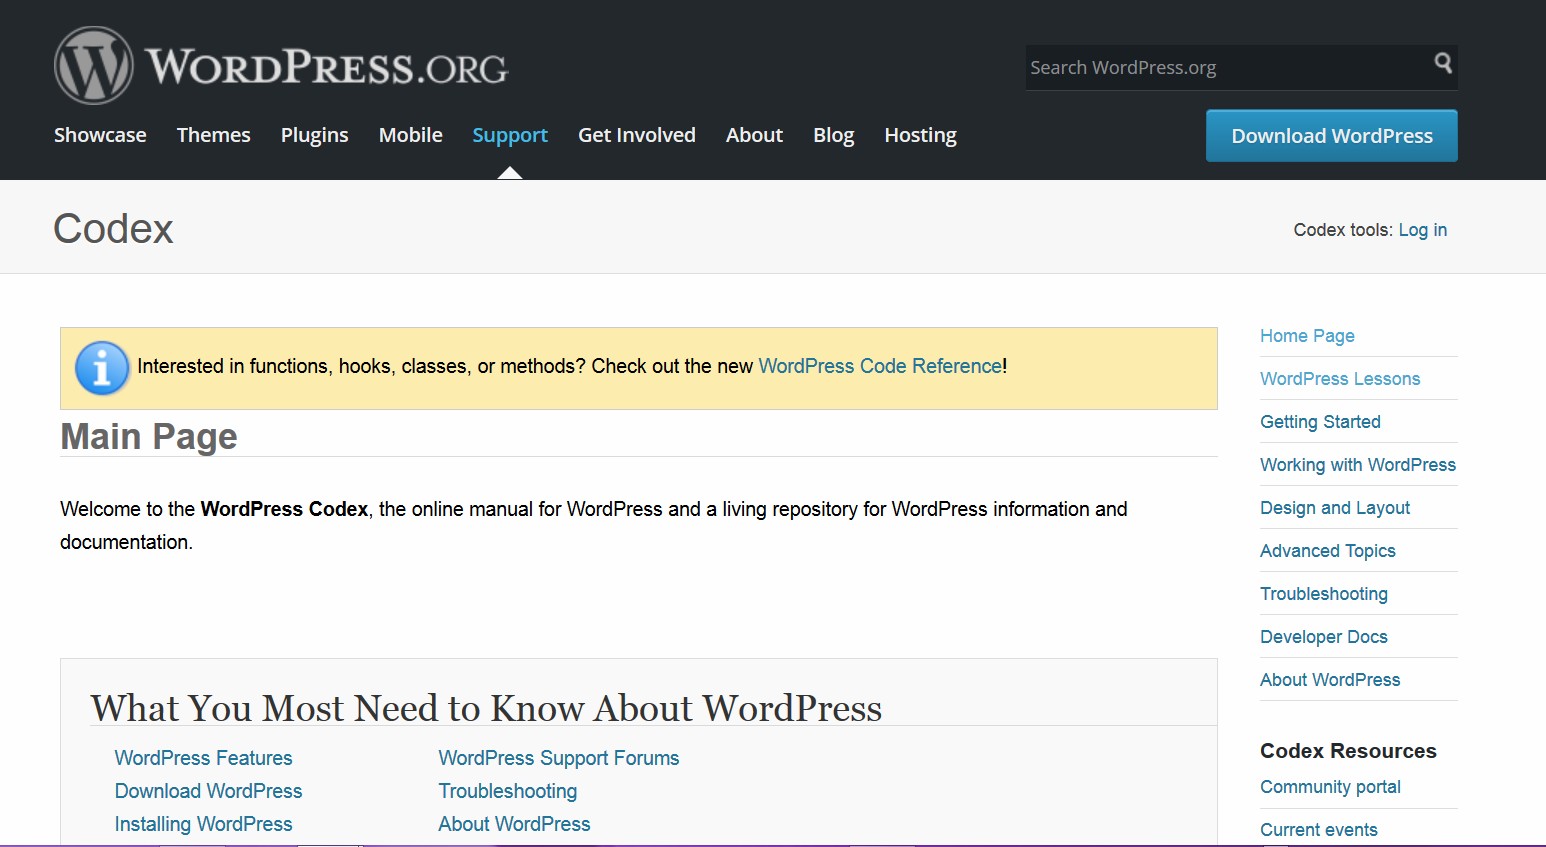
Task: Open the Plugins menu item
Action: [315, 135]
